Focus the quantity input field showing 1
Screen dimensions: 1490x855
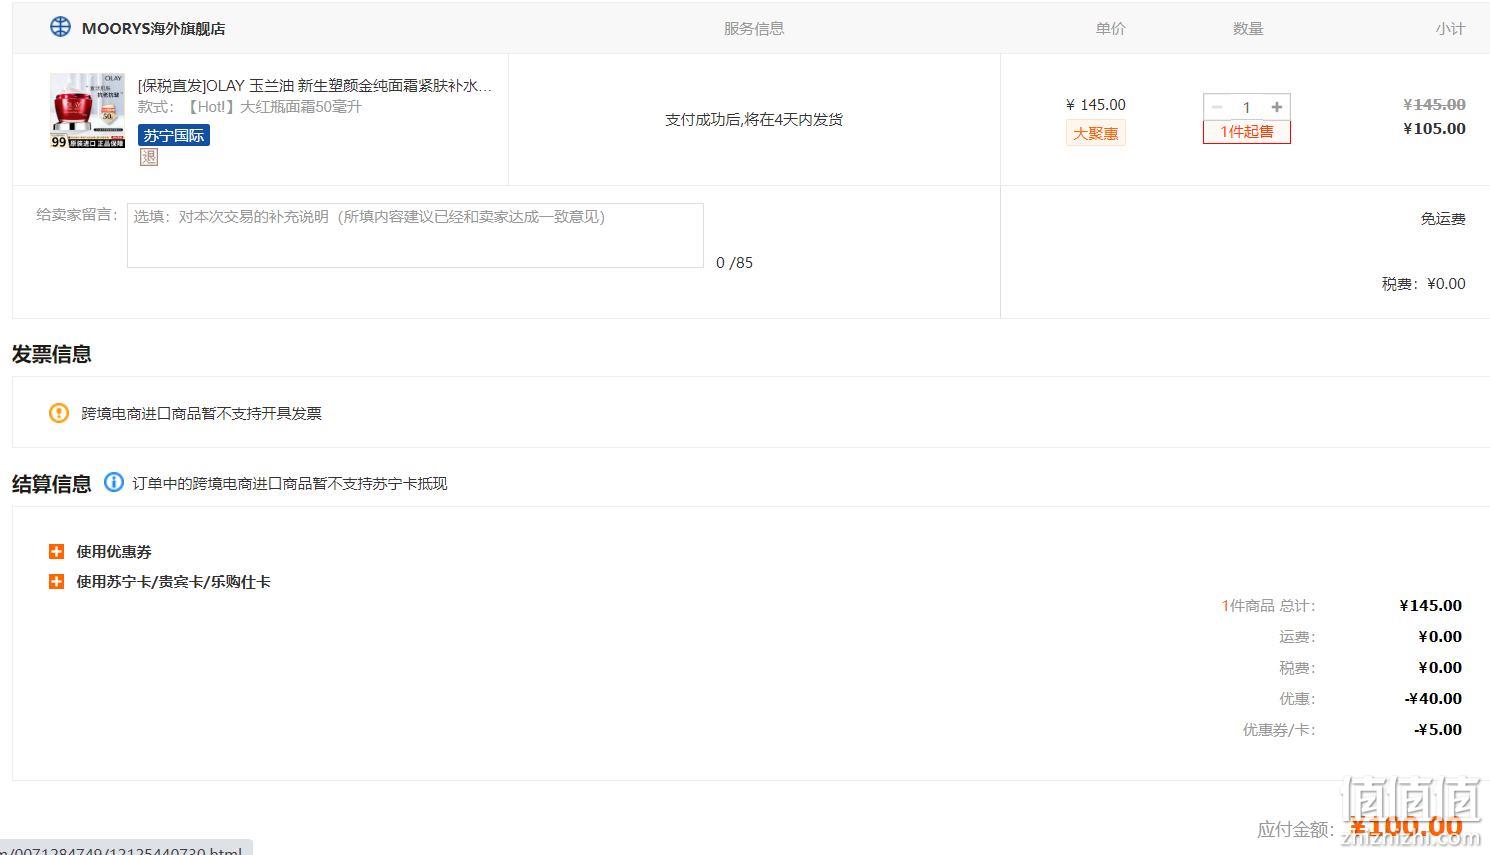click(1247, 107)
